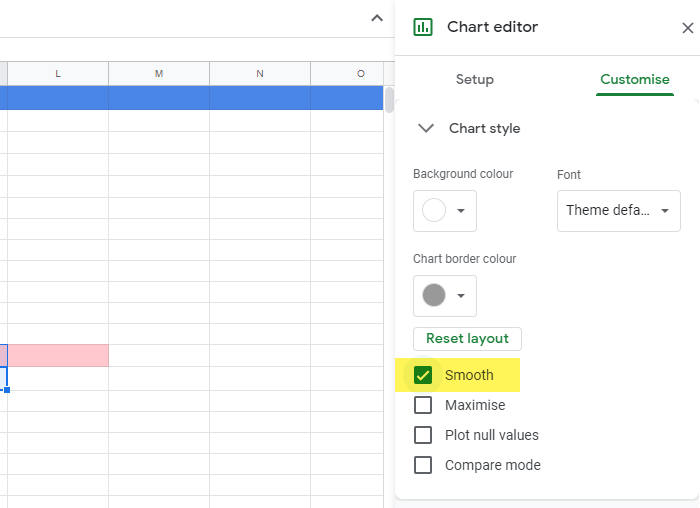Open the Chart border colour dropdown arrow

pos(461,296)
